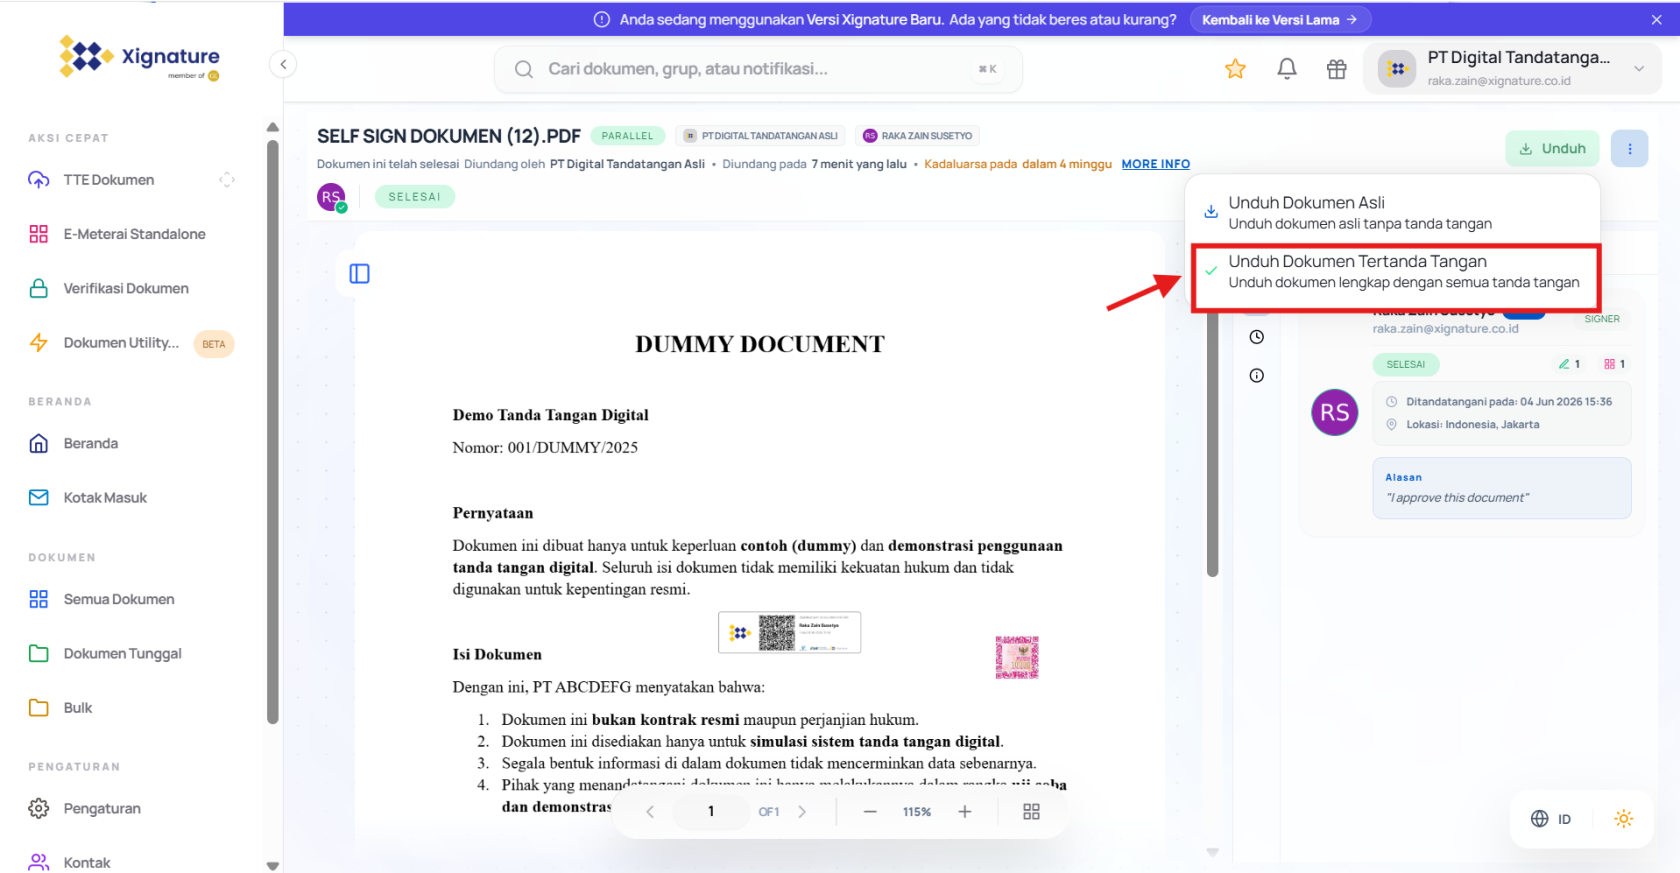The width and height of the screenshot is (1680, 873).
Task: Open TTE Dokumen in the sidebar
Action: pyautogui.click(x=109, y=180)
